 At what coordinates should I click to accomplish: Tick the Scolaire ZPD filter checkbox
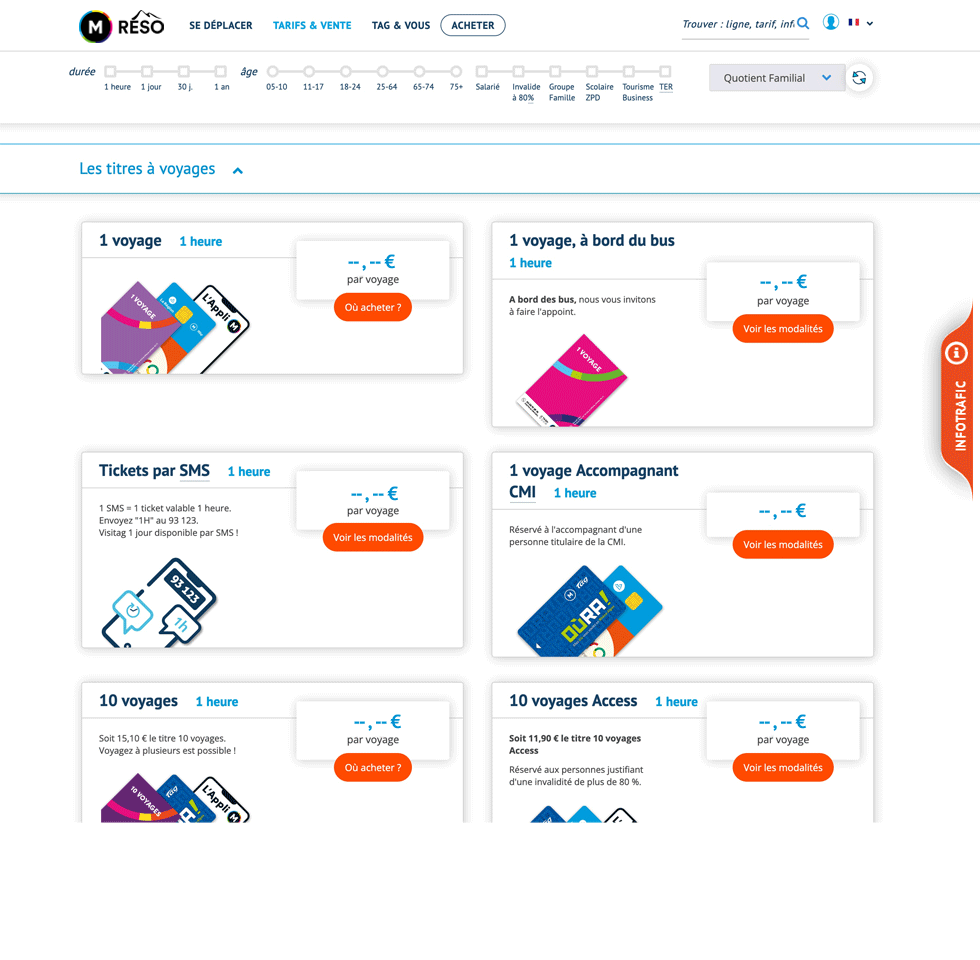click(x=592, y=72)
